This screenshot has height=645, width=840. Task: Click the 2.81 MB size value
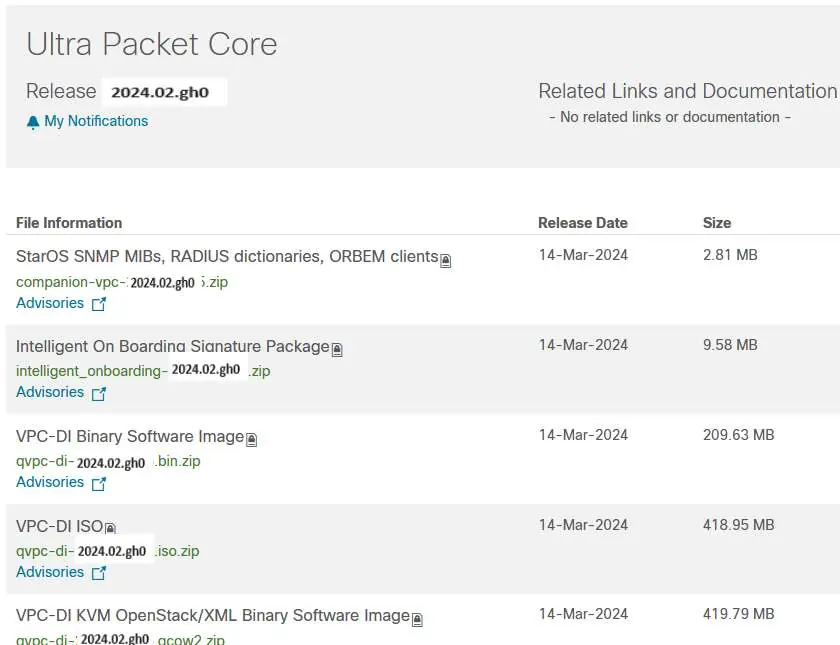(730, 255)
